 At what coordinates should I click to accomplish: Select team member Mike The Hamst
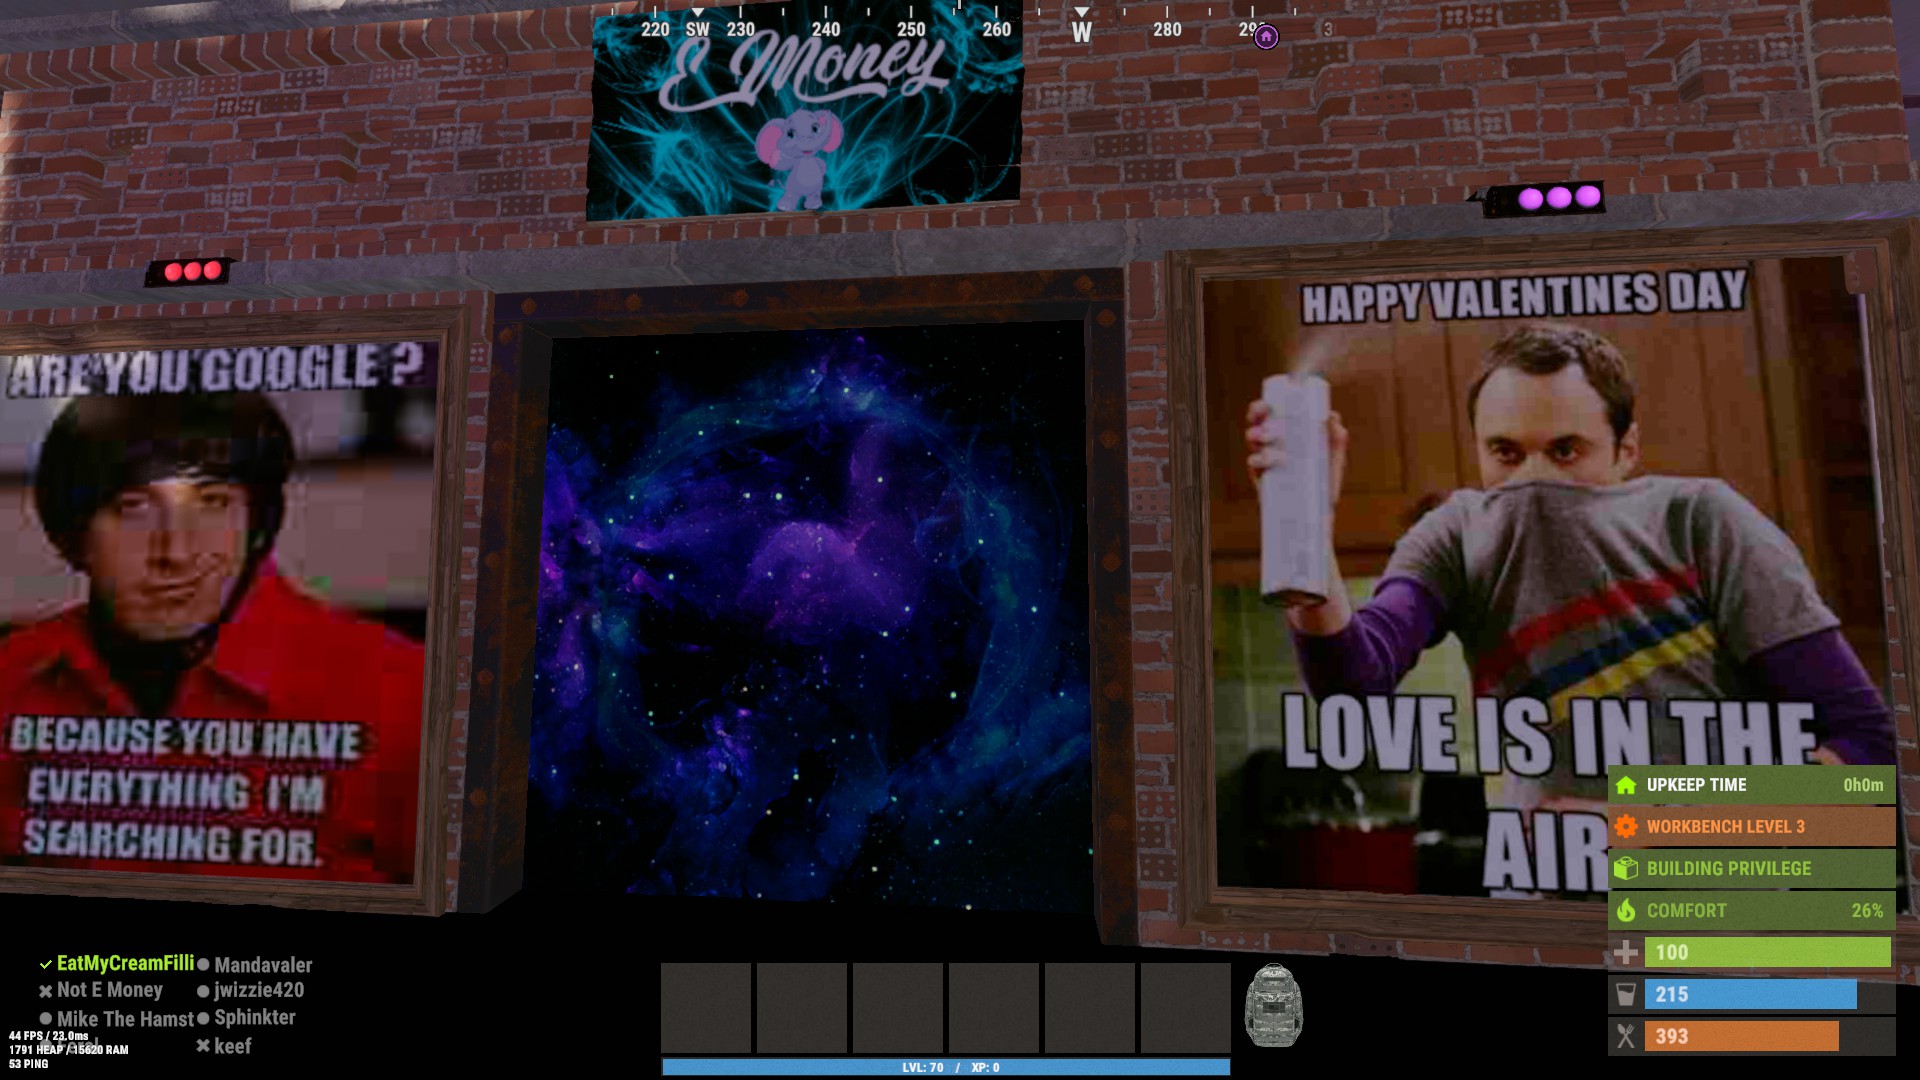125,1019
